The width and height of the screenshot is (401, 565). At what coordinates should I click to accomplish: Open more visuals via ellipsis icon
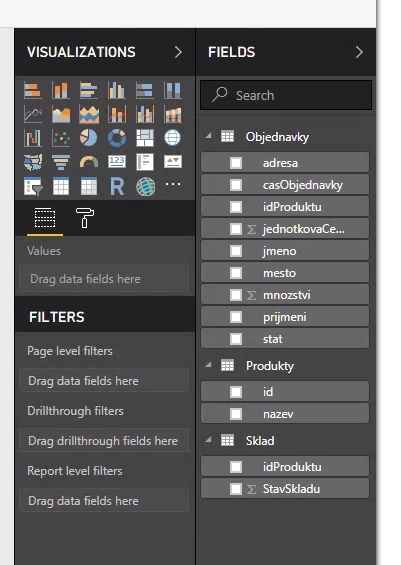(173, 184)
